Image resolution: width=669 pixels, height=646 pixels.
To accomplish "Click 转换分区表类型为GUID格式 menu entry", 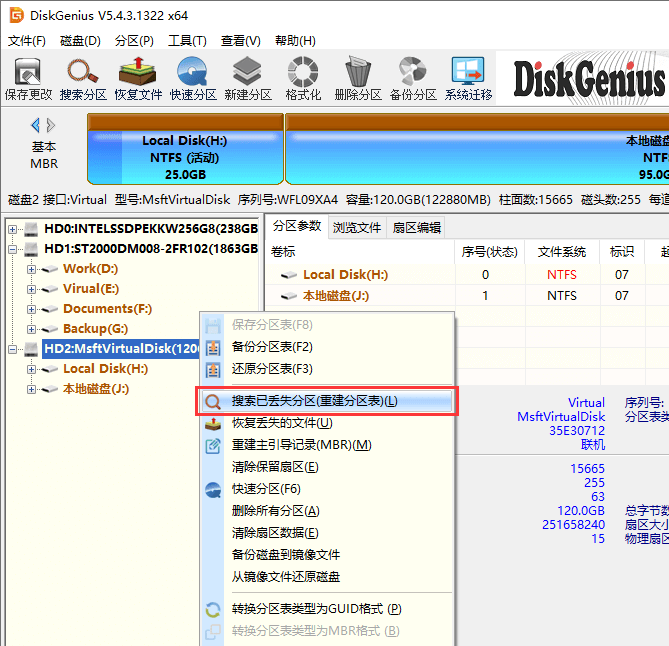I will 316,609.
